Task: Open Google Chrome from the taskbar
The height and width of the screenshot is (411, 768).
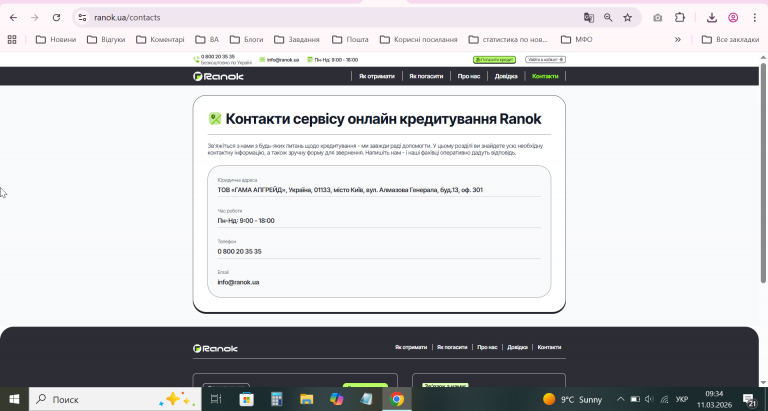Action: [397, 399]
